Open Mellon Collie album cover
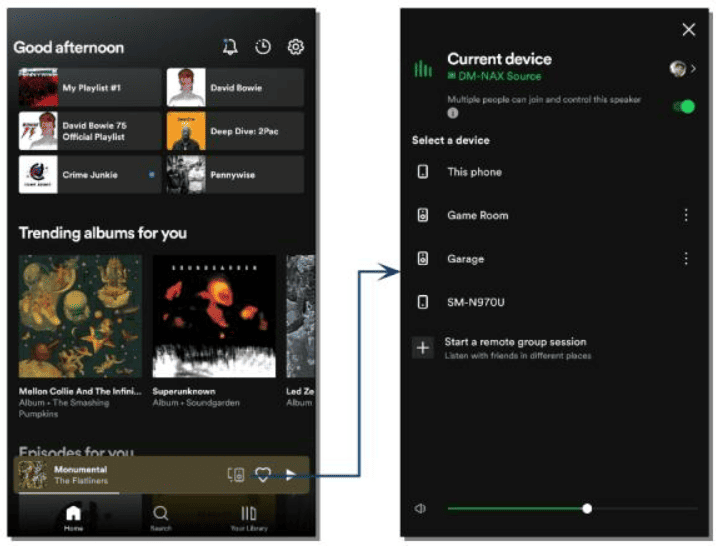The image size is (716, 546). tap(80, 316)
